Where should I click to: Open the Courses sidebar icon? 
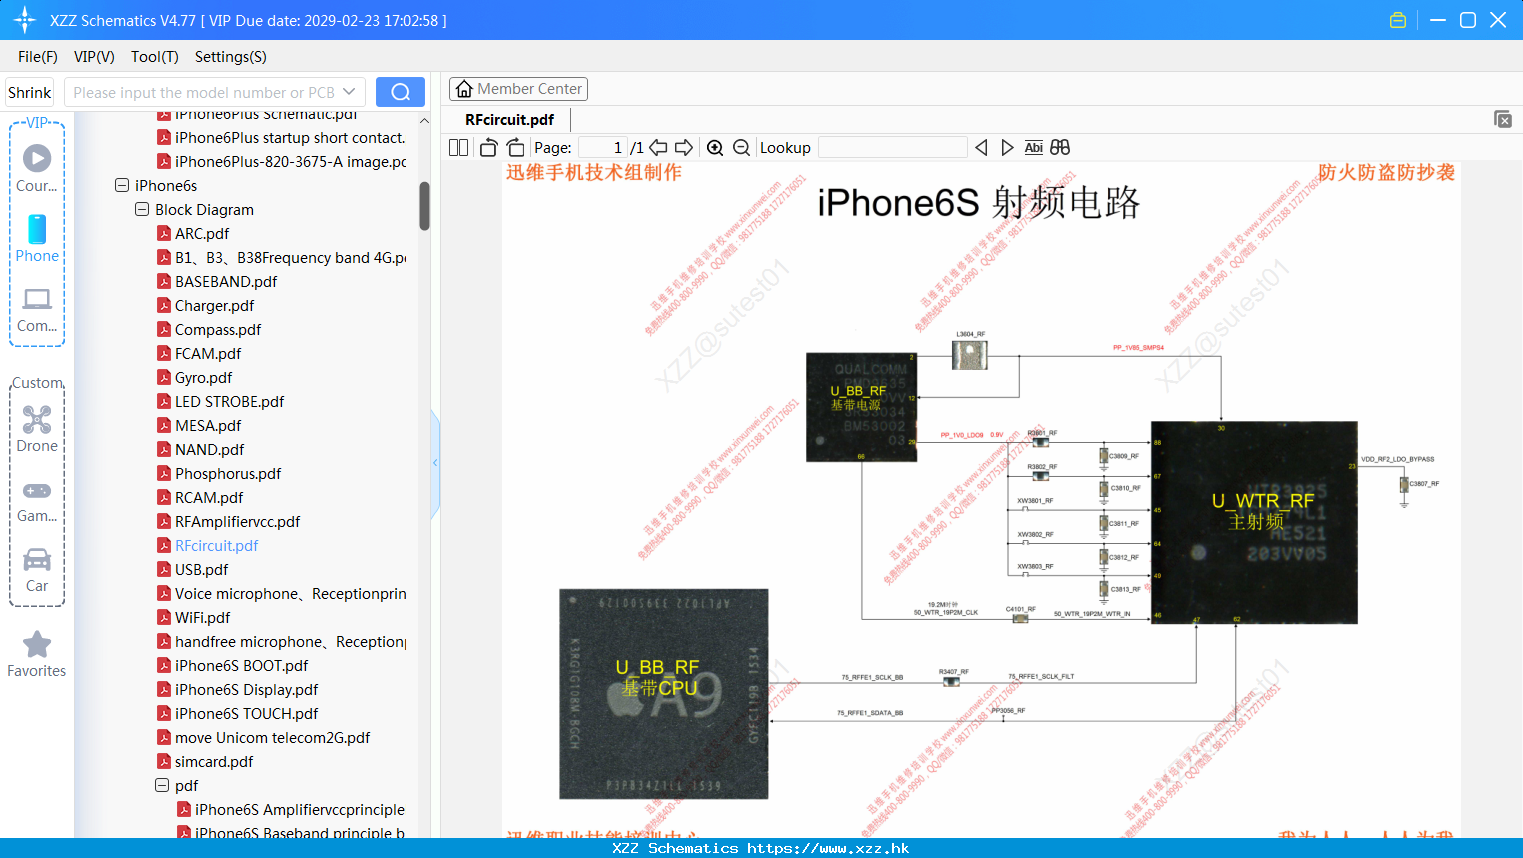(37, 158)
